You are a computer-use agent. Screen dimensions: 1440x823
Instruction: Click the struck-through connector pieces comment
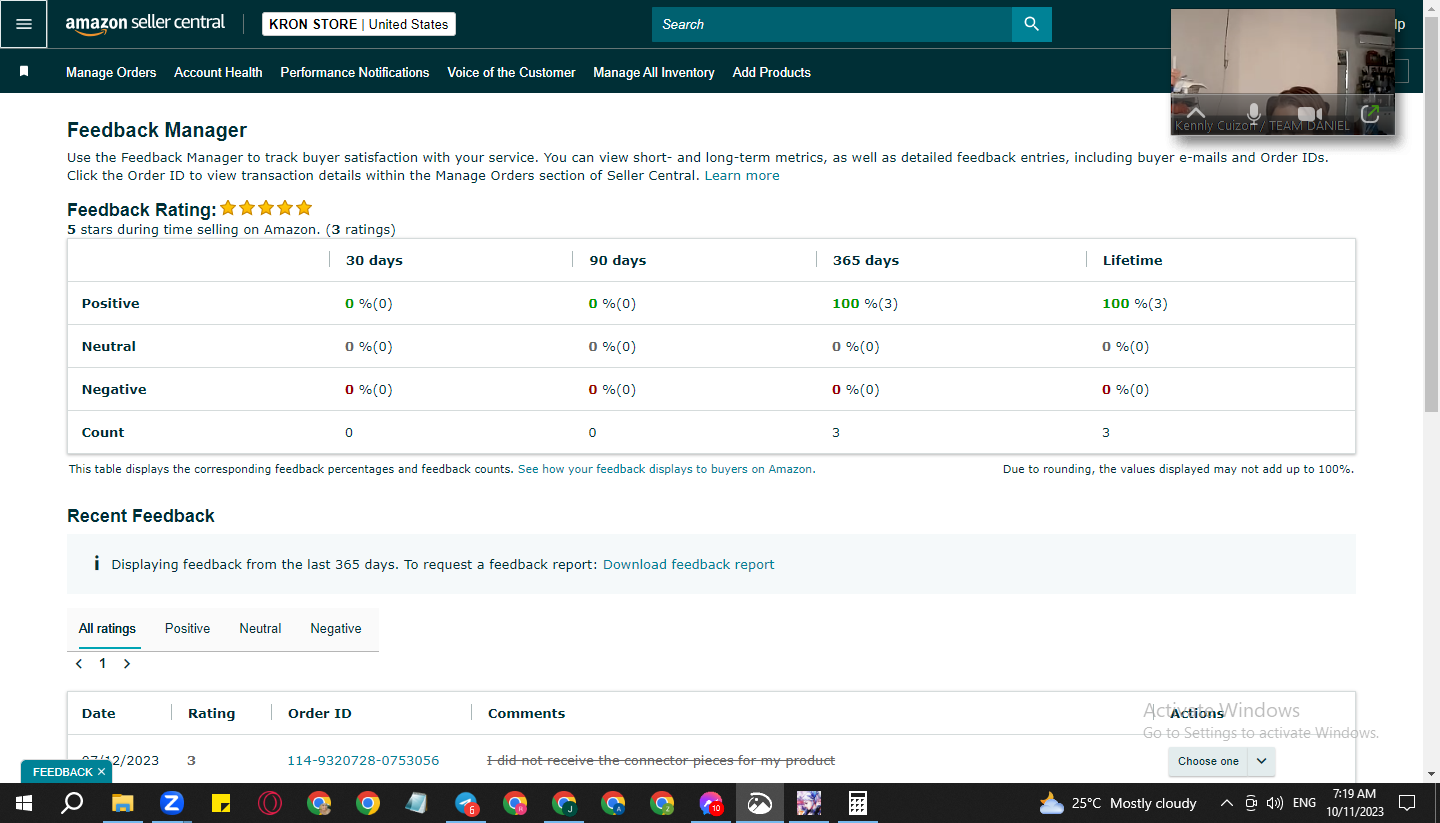(x=661, y=761)
